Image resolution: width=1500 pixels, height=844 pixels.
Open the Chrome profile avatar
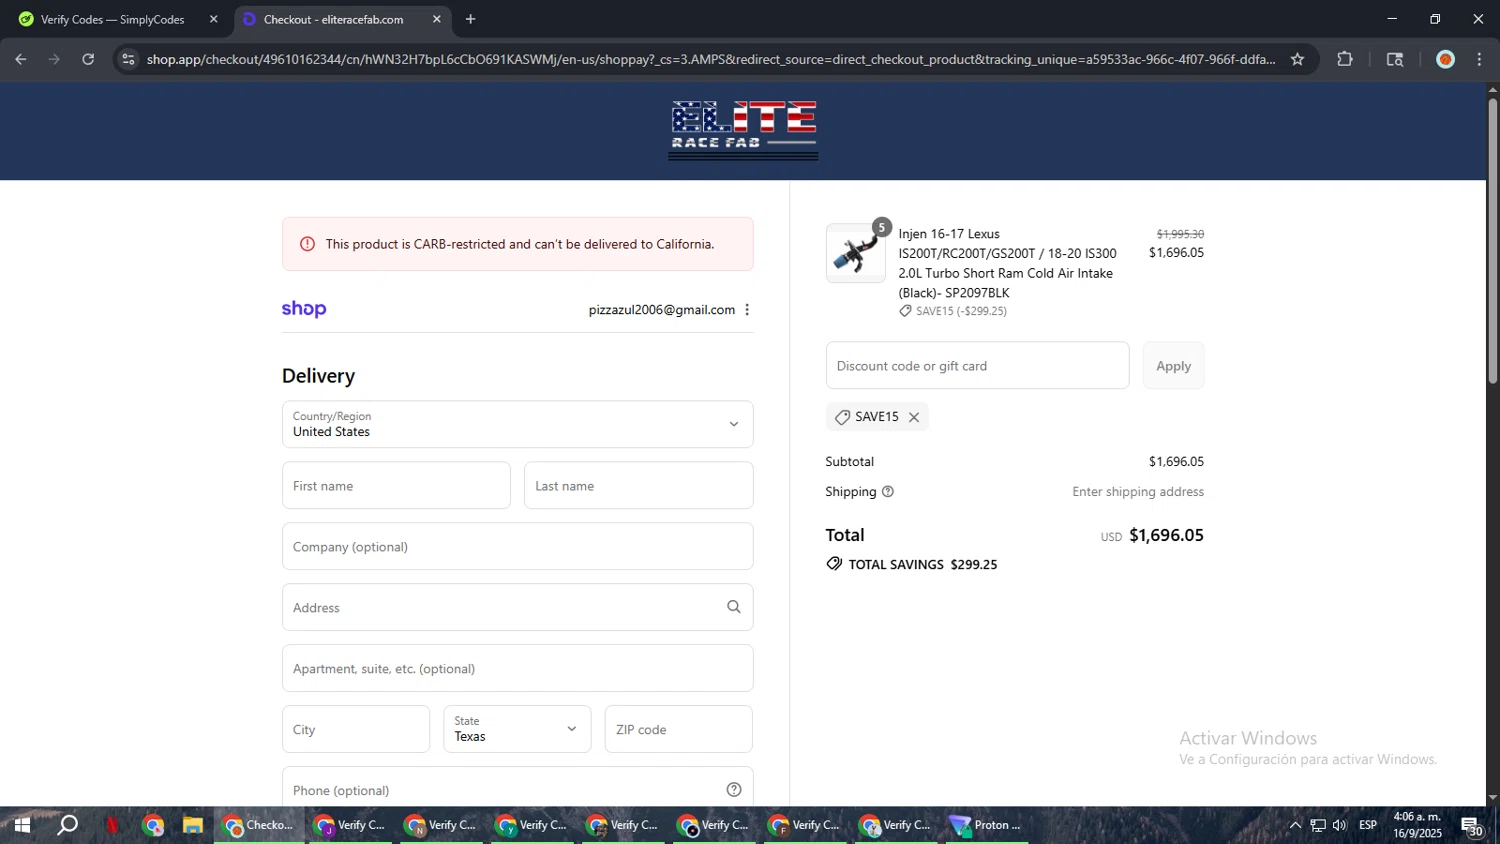1445,59
